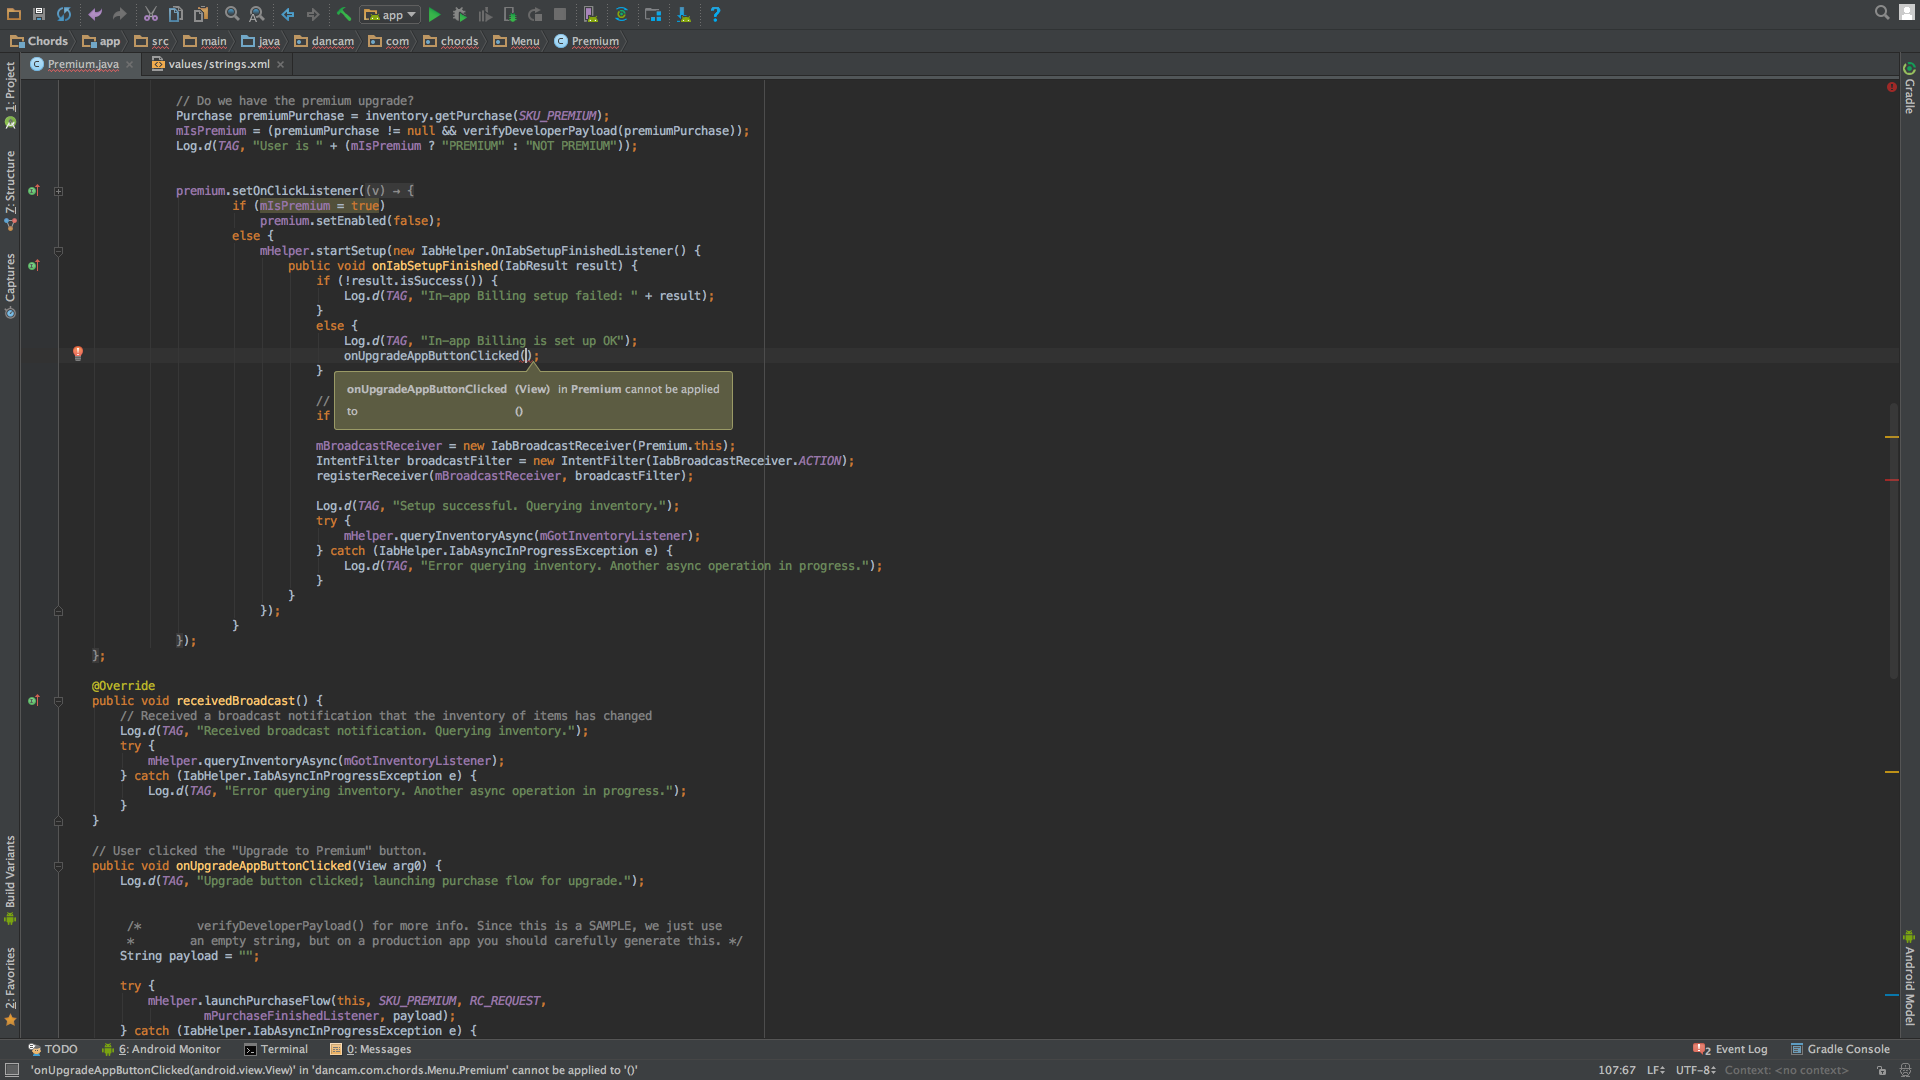Screen dimensions: 1920x1080
Task: Toggle the 2: Favorites tool window
Action: [x=10, y=986]
